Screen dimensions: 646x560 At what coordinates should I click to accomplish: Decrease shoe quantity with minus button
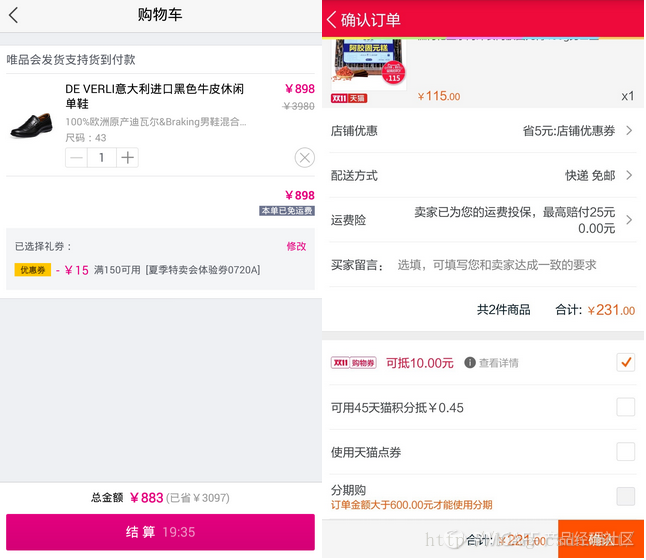(76, 158)
